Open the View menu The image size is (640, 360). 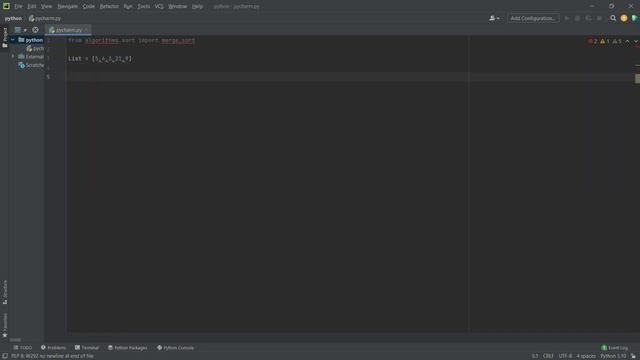(x=47, y=7)
